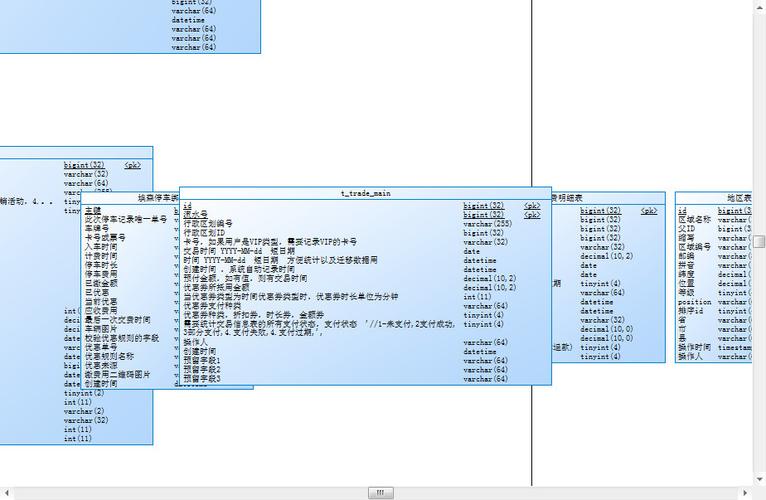
Task: Click the '拼音' column in 地区表
Action: tap(686, 265)
